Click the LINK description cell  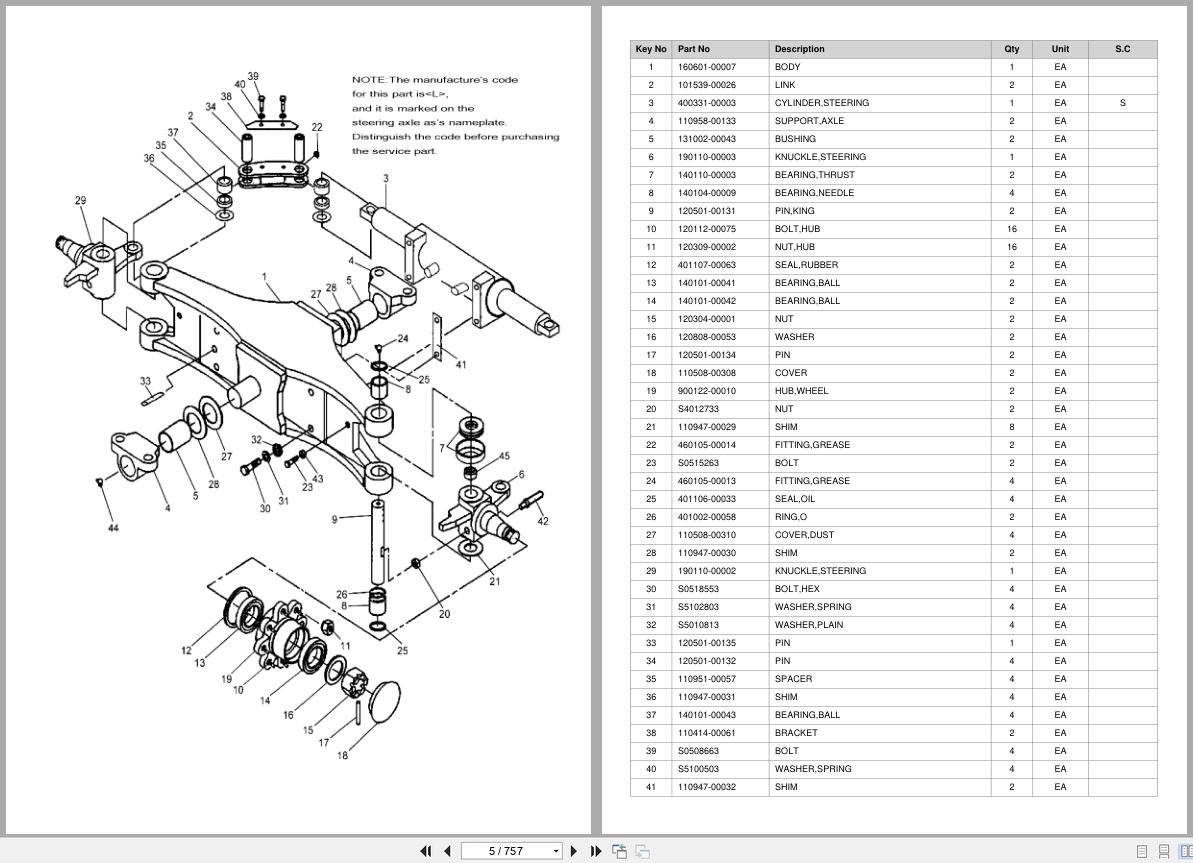tap(880, 85)
